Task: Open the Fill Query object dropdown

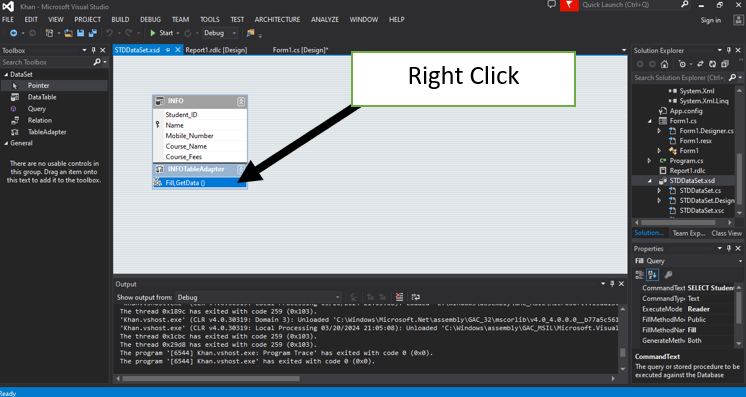Action: (x=740, y=261)
